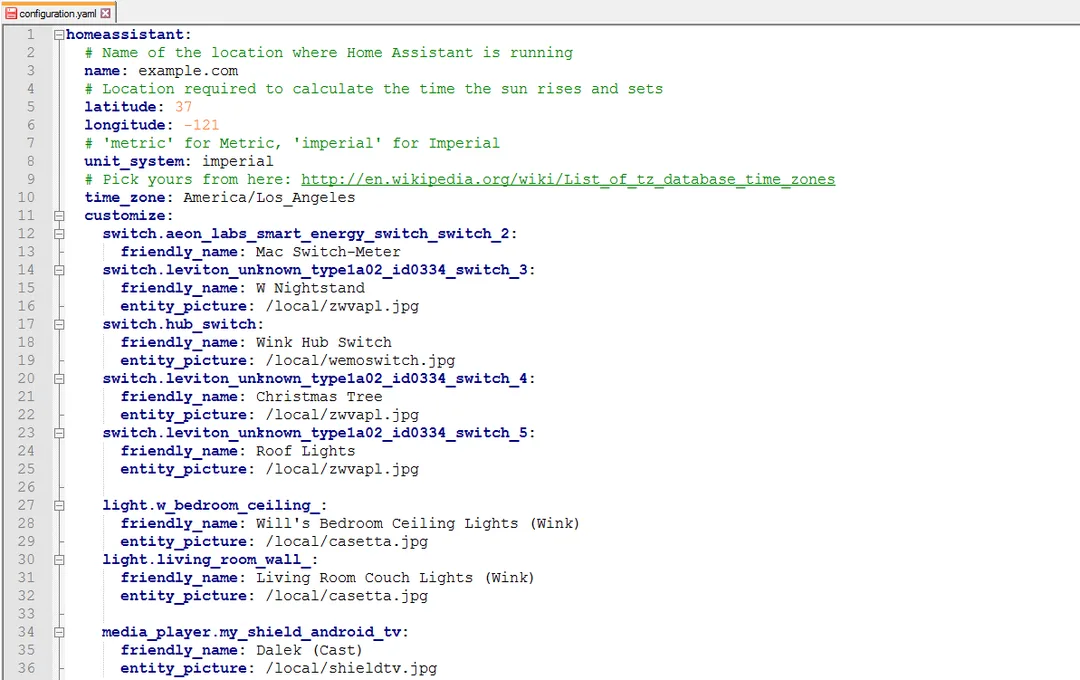
Task: Click the metric/imperial comment on line 7
Action: [x=292, y=143]
